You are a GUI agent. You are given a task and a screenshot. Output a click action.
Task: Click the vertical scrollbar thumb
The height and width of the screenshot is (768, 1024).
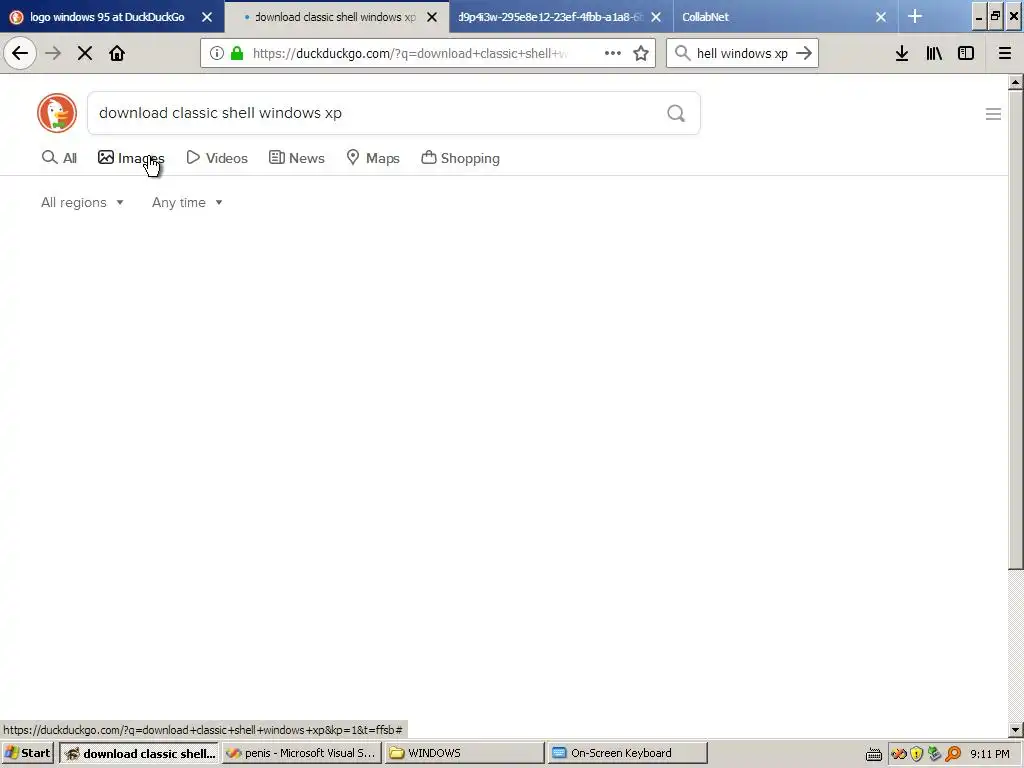(x=1016, y=330)
